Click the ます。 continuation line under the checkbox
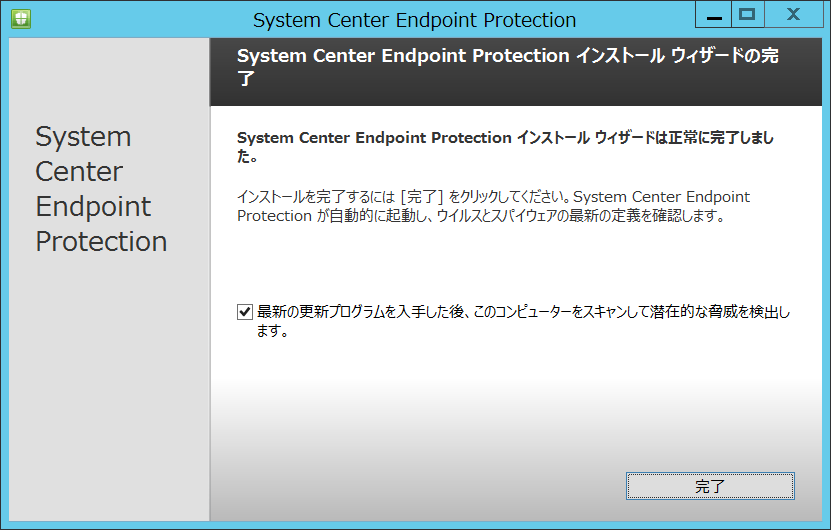The image size is (831, 530). pos(272,331)
